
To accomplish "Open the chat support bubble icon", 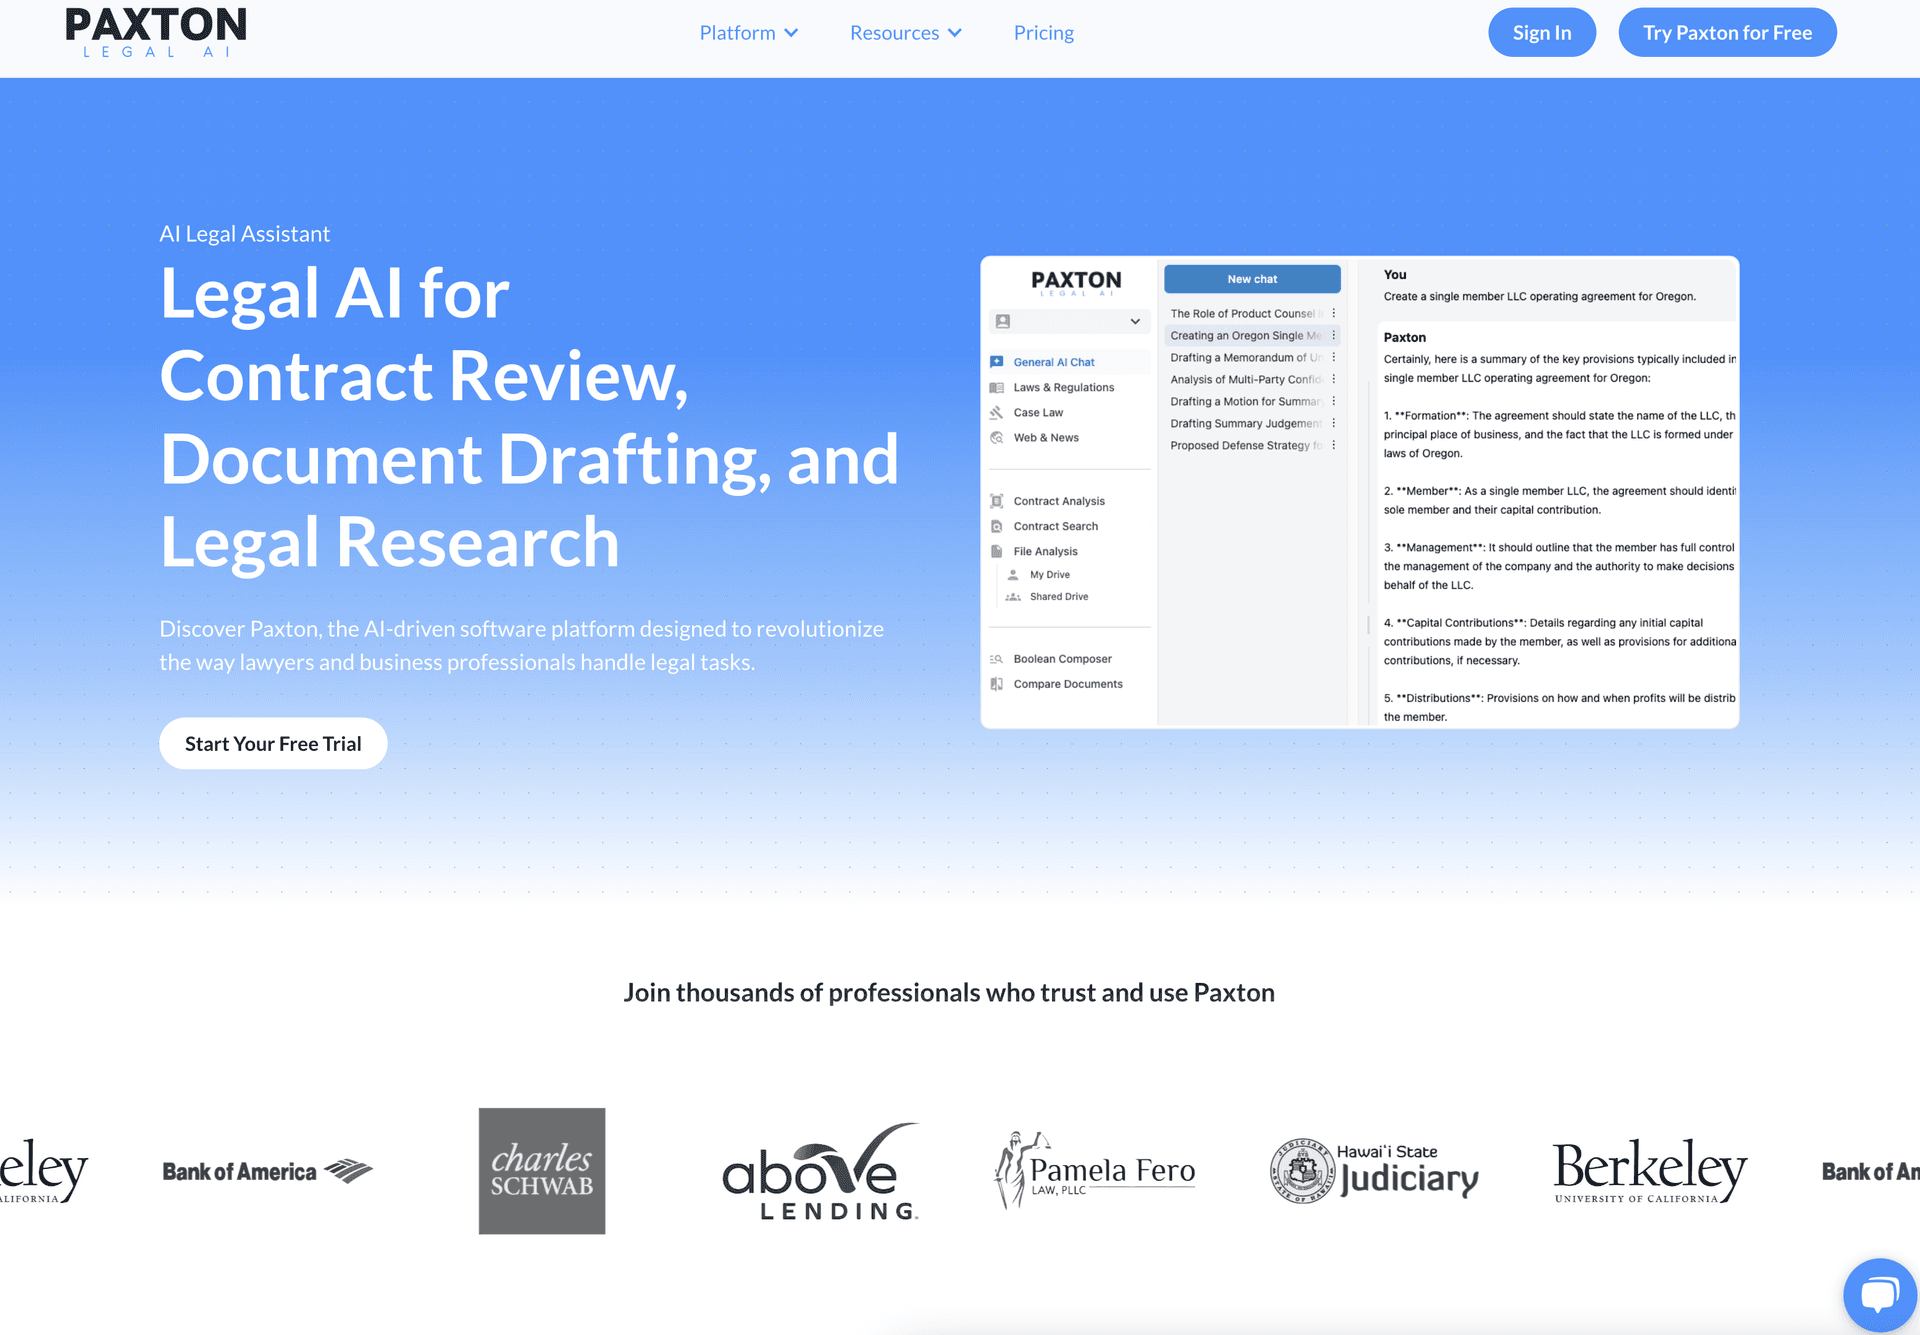I will 1880,1294.
